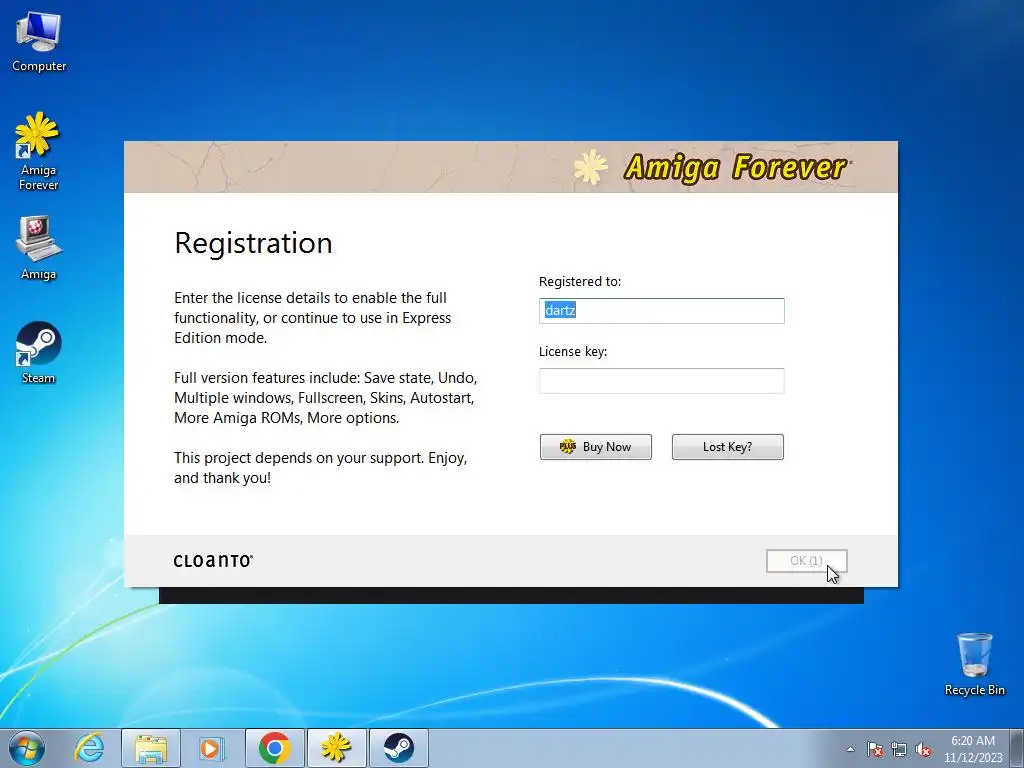The image size is (1024, 768).
Task: Click the Show desktop strip
Action: [x=1017, y=748]
